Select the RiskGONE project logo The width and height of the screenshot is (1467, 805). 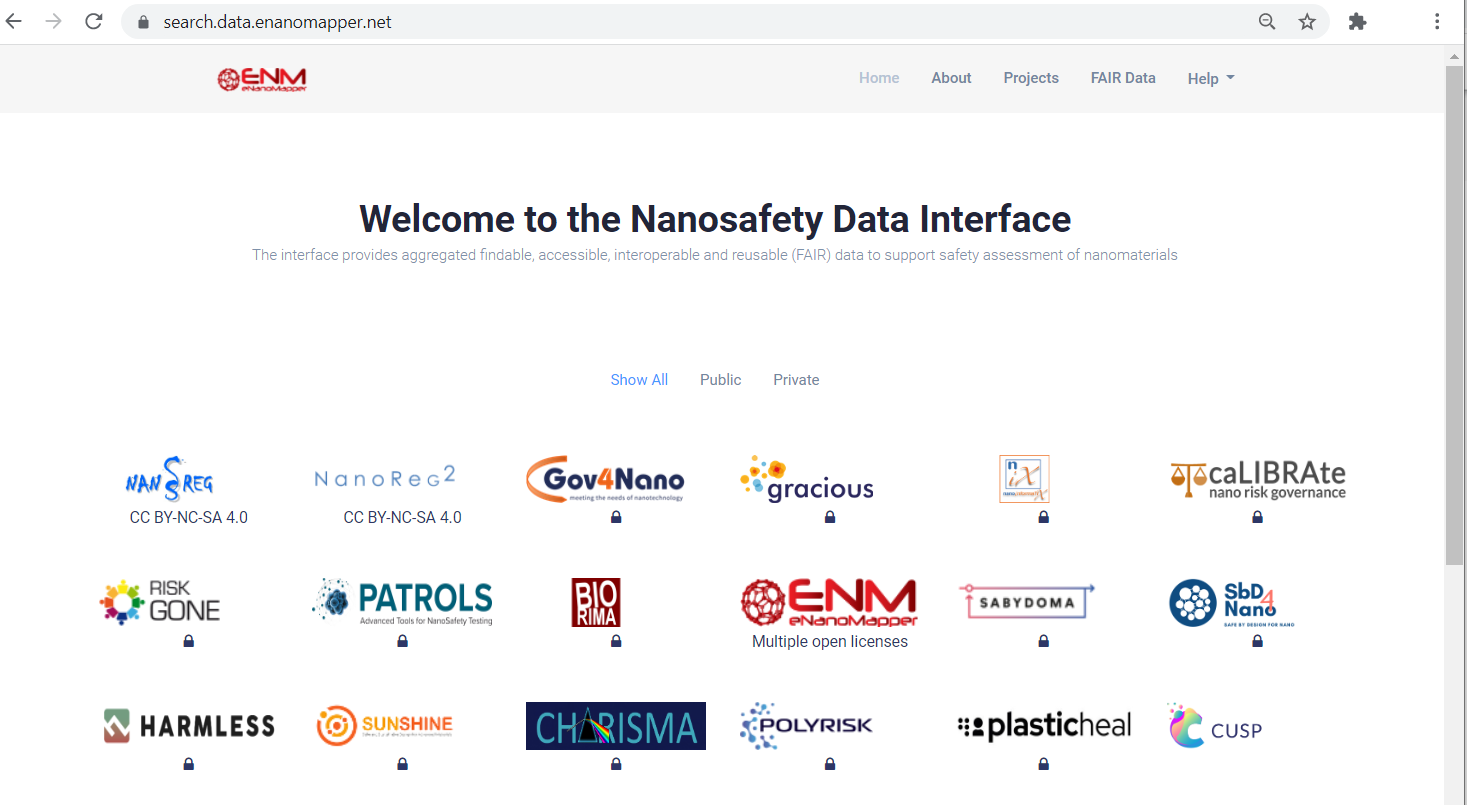(x=160, y=602)
